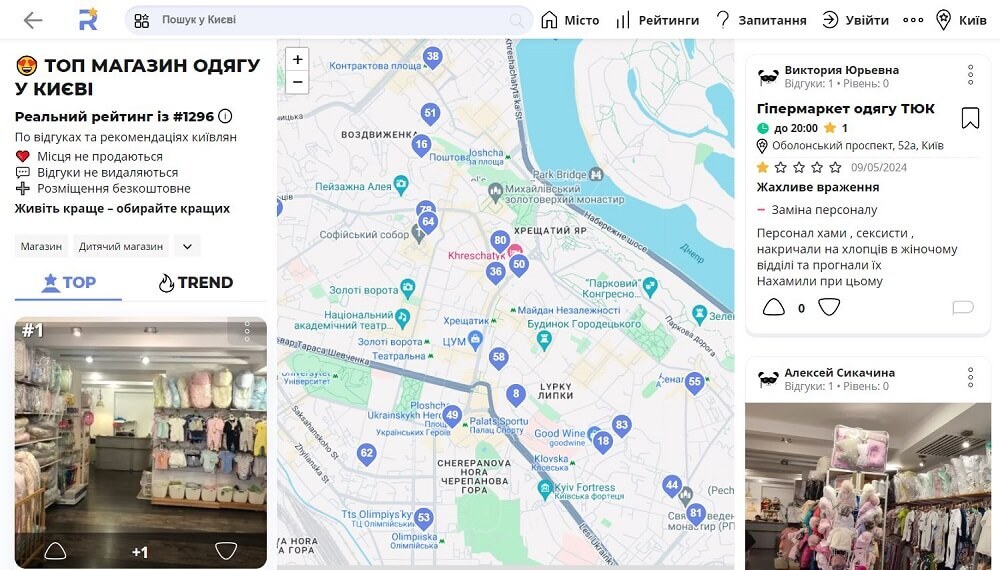Upvote Виктория Юрьевна's review
This screenshot has height=570, width=1000.
pyautogui.click(x=774, y=307)
